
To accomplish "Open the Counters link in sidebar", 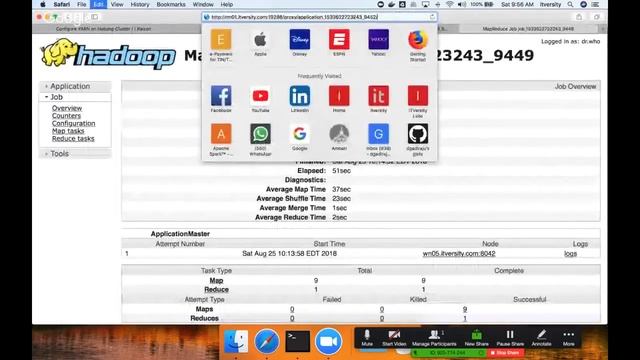I will [66, 116].
